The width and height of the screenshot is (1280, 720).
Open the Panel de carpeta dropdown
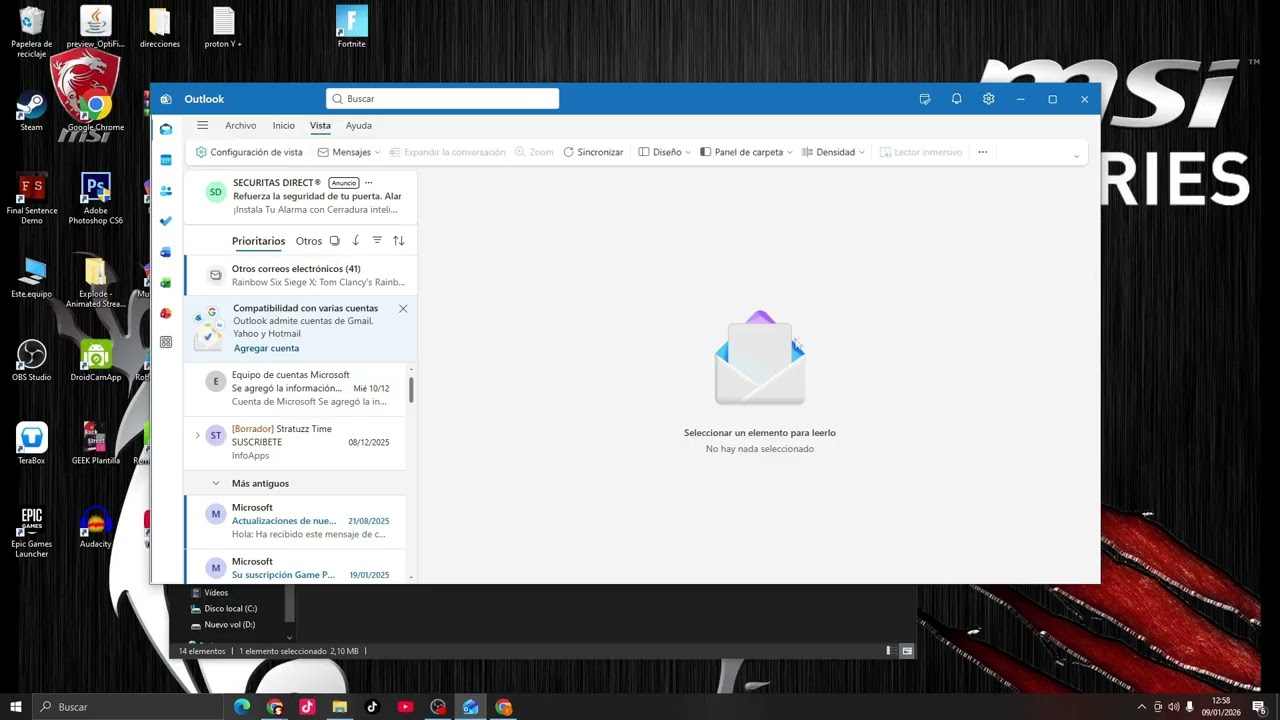coord(746,152)
